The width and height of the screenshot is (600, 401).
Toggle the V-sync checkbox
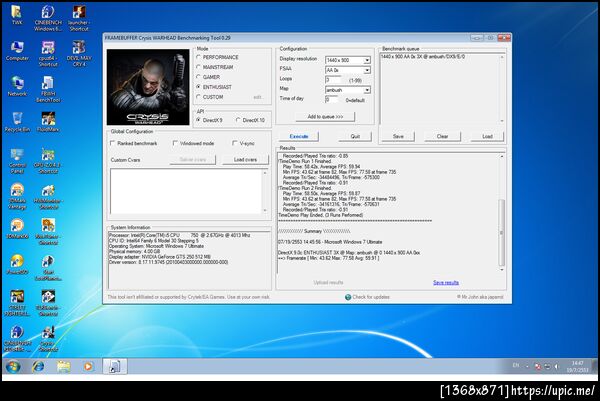pos(235,143)
